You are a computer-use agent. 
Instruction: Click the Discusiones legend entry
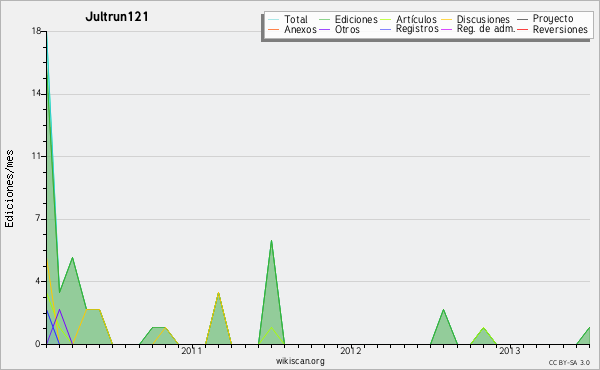tap(483, 19)
